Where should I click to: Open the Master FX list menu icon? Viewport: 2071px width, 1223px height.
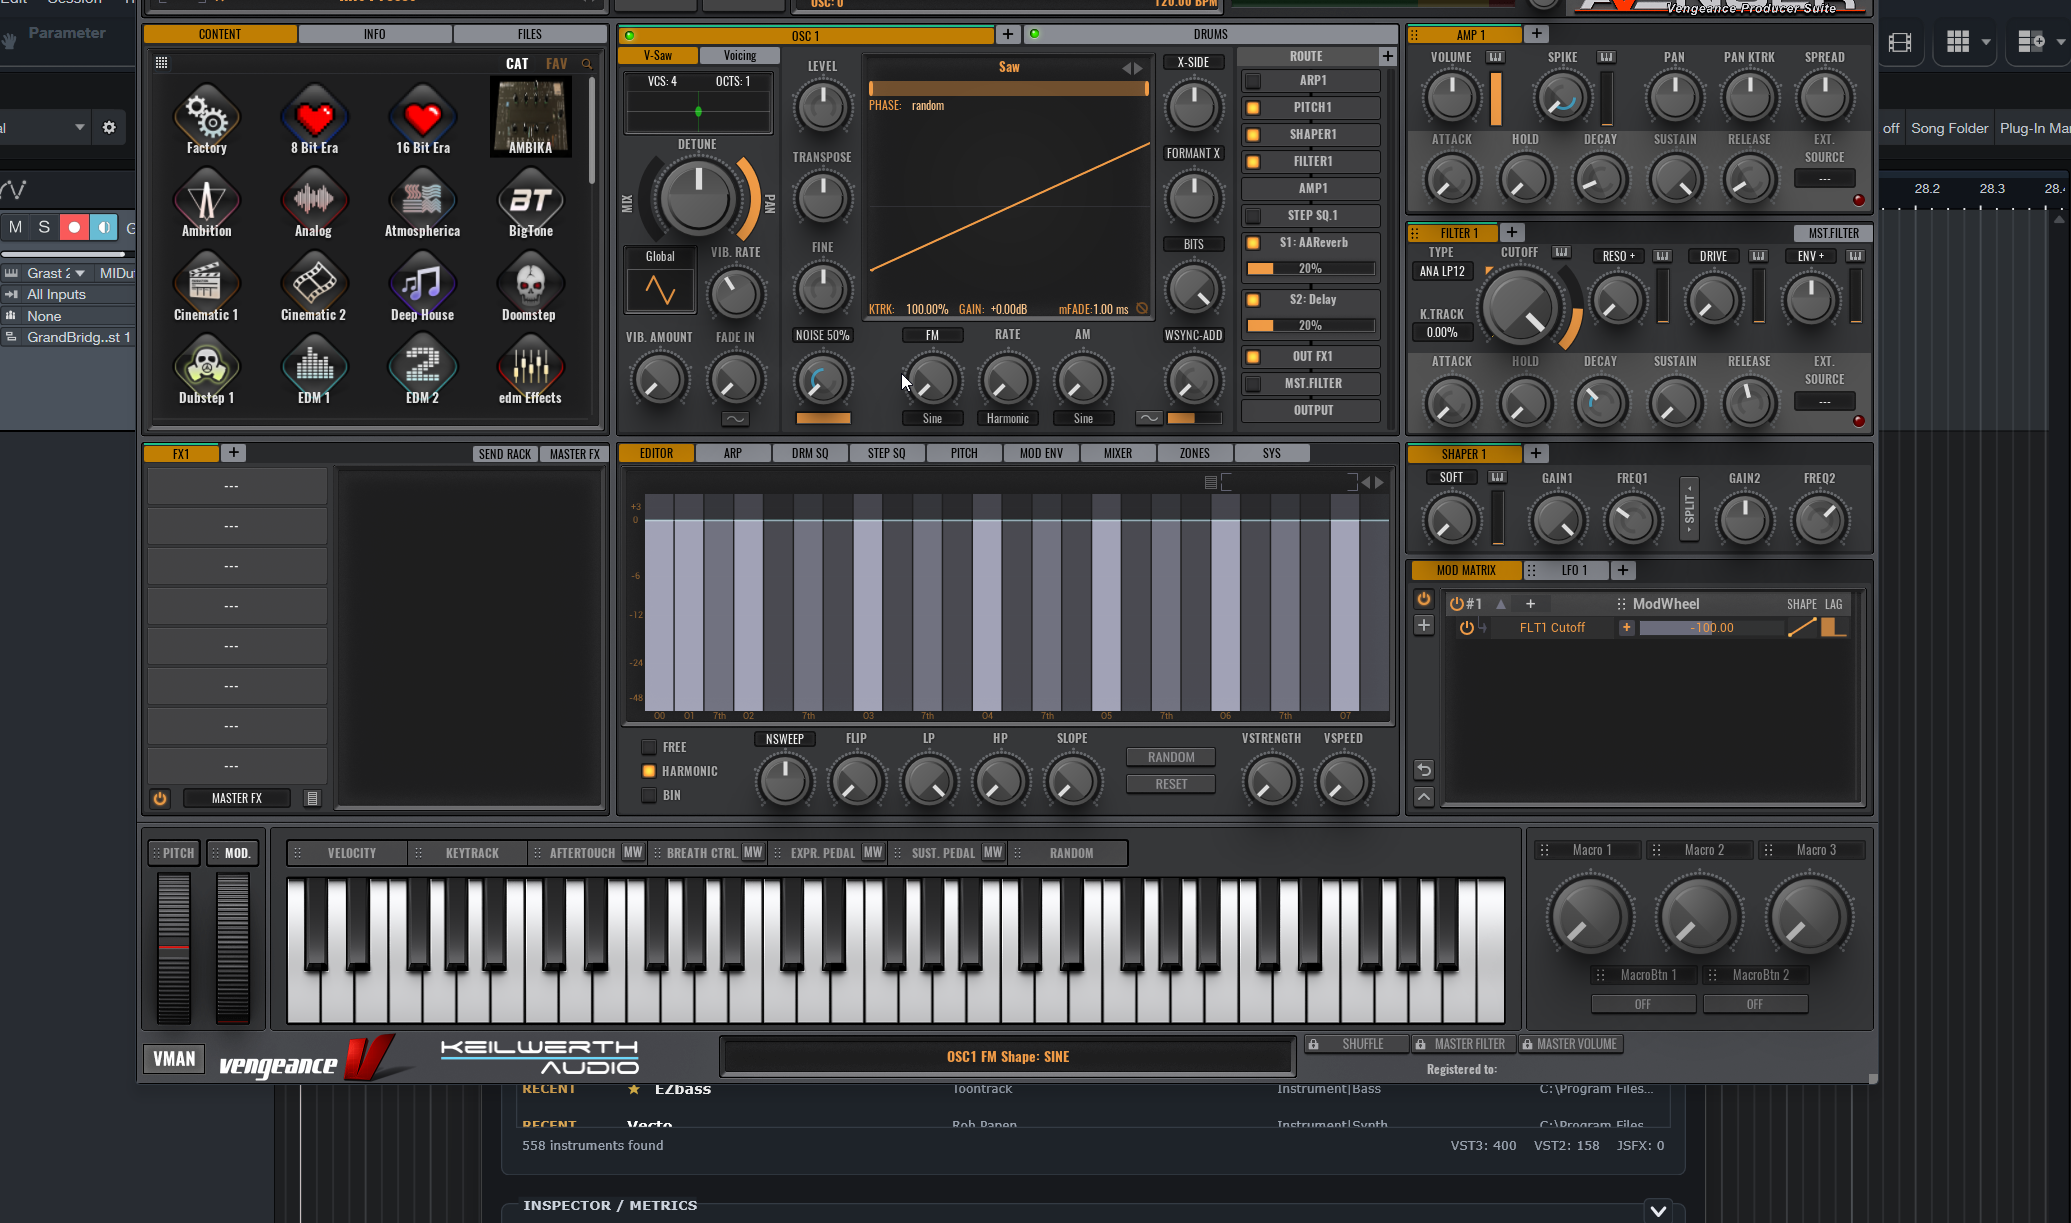point(312,798)
